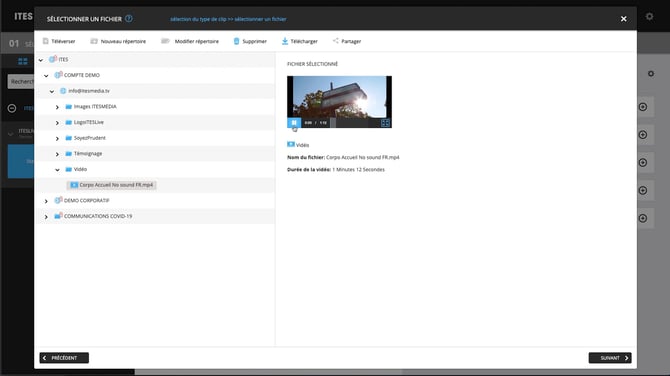Select the info@itesmedia.tv user node
The image size is (670, 376).
[x=85, y=91]
